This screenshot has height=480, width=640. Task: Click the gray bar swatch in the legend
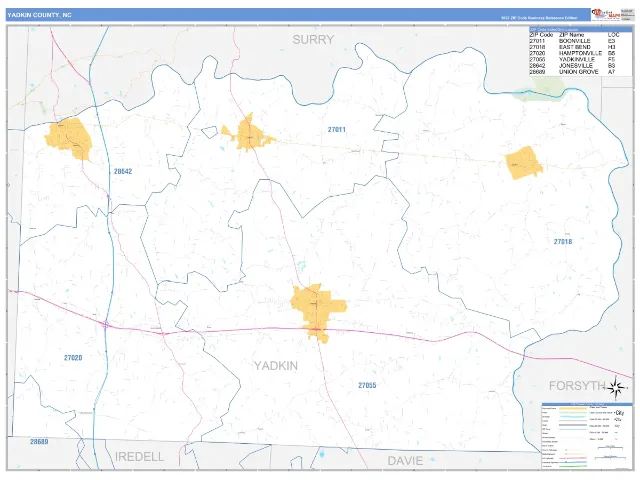(573, 426)
